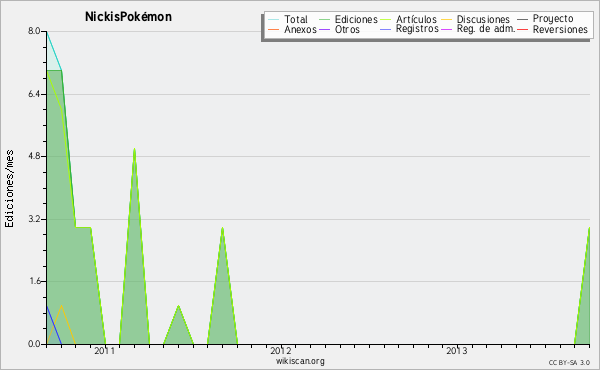600x370 pixels.
Task: Click the 4.8 y-axis label
Action: click(34, 156)
